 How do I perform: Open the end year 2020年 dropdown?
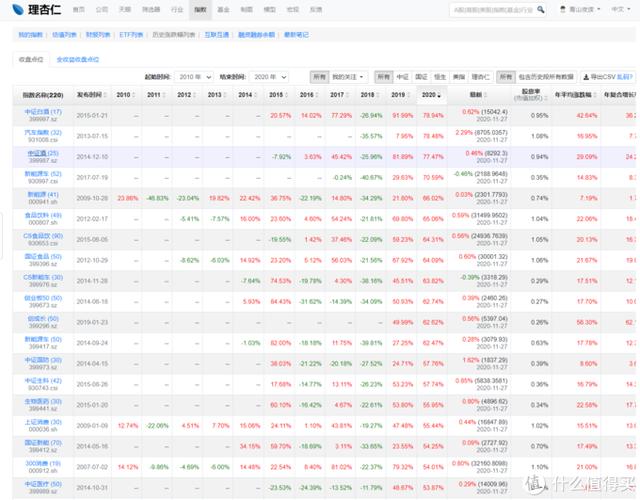coord(269,77)
